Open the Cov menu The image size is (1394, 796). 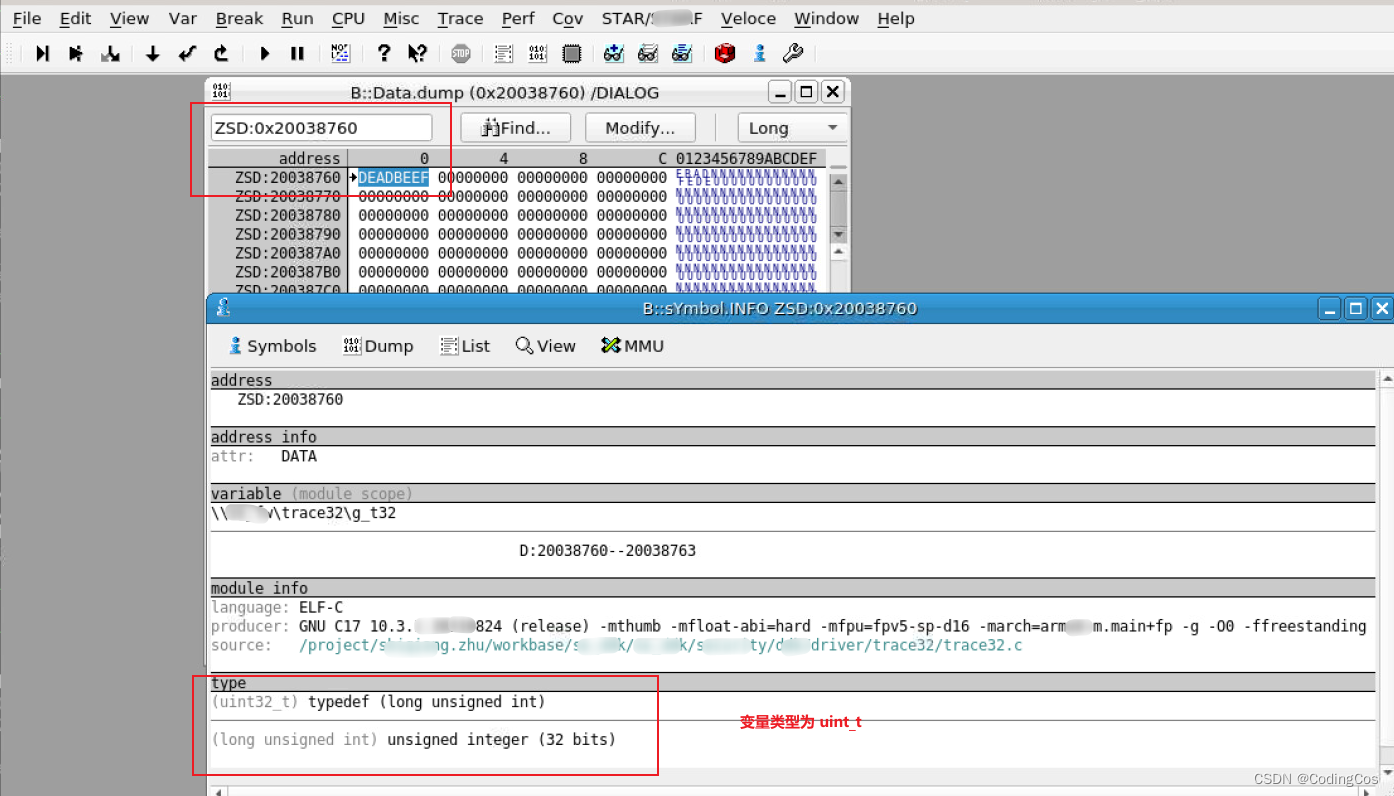[x=567, y=18]
